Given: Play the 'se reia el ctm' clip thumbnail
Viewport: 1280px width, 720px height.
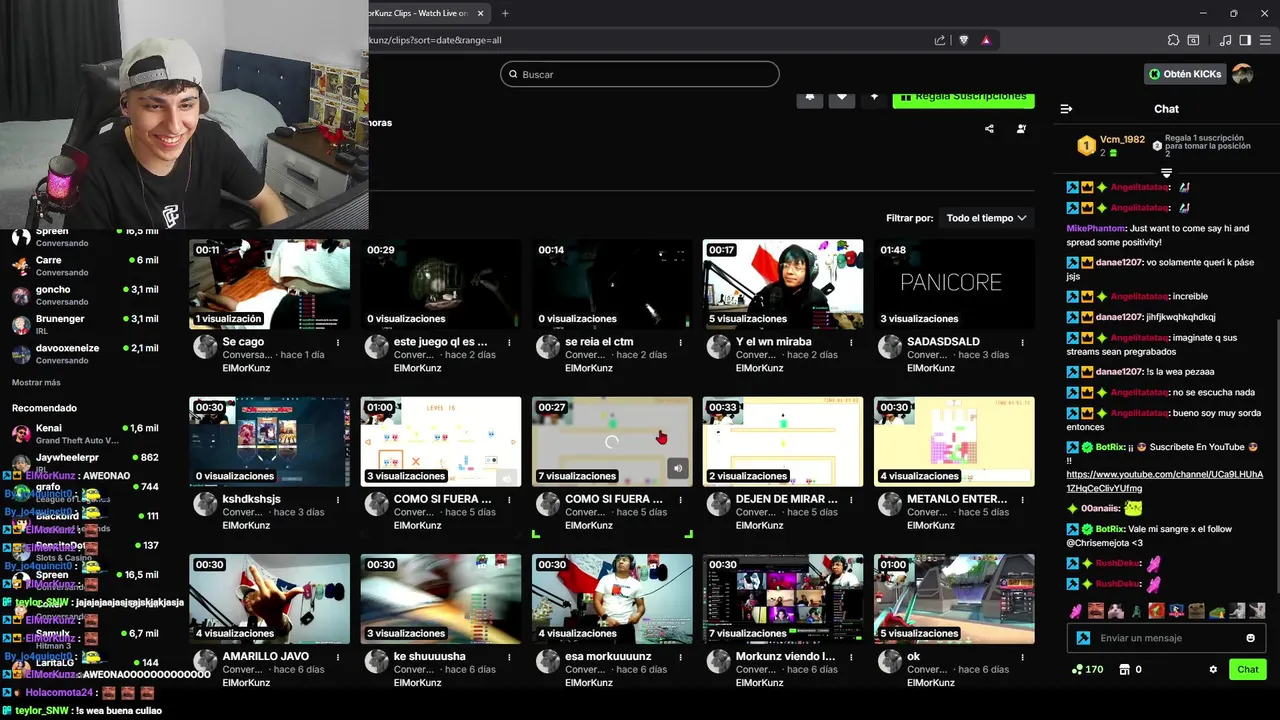Looking at the screenshot, I should point(612,284).
